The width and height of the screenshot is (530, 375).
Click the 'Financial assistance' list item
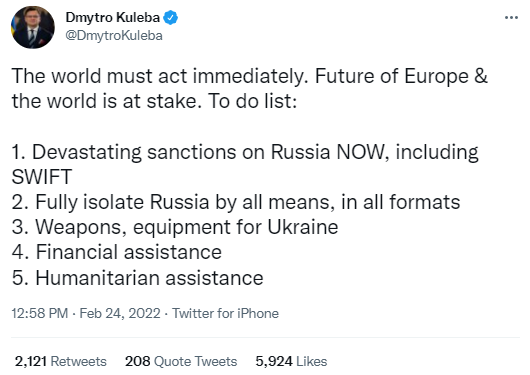117,252
